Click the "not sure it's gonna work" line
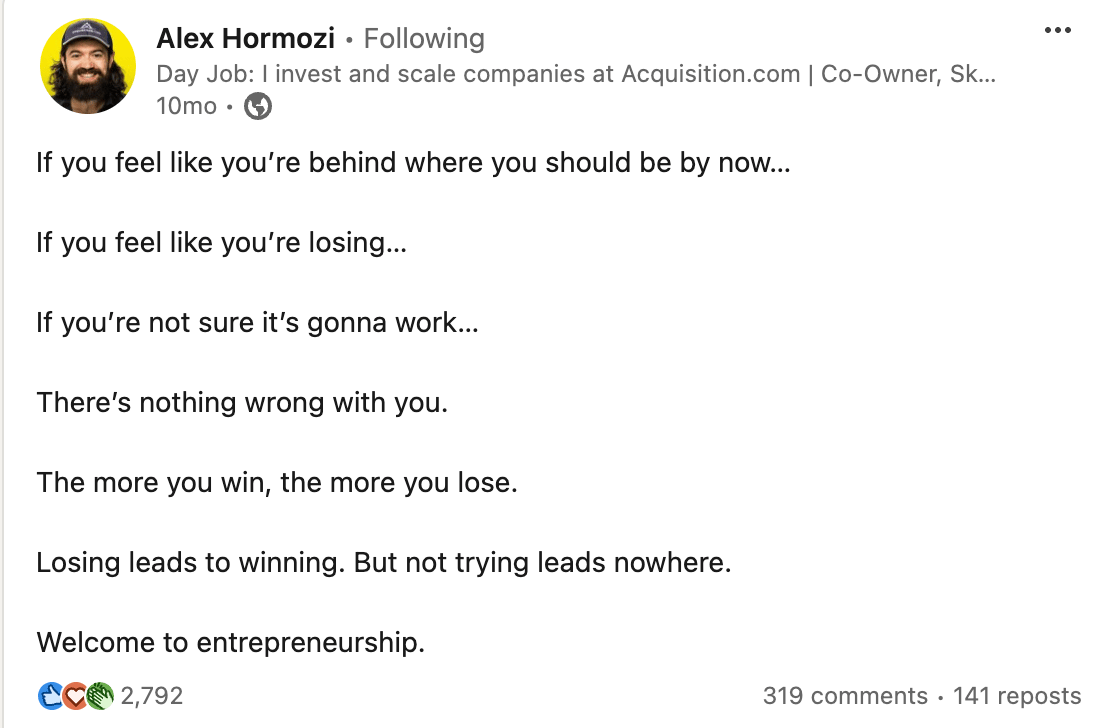The width and height of the screenshot is (1112, 728). 258,323
